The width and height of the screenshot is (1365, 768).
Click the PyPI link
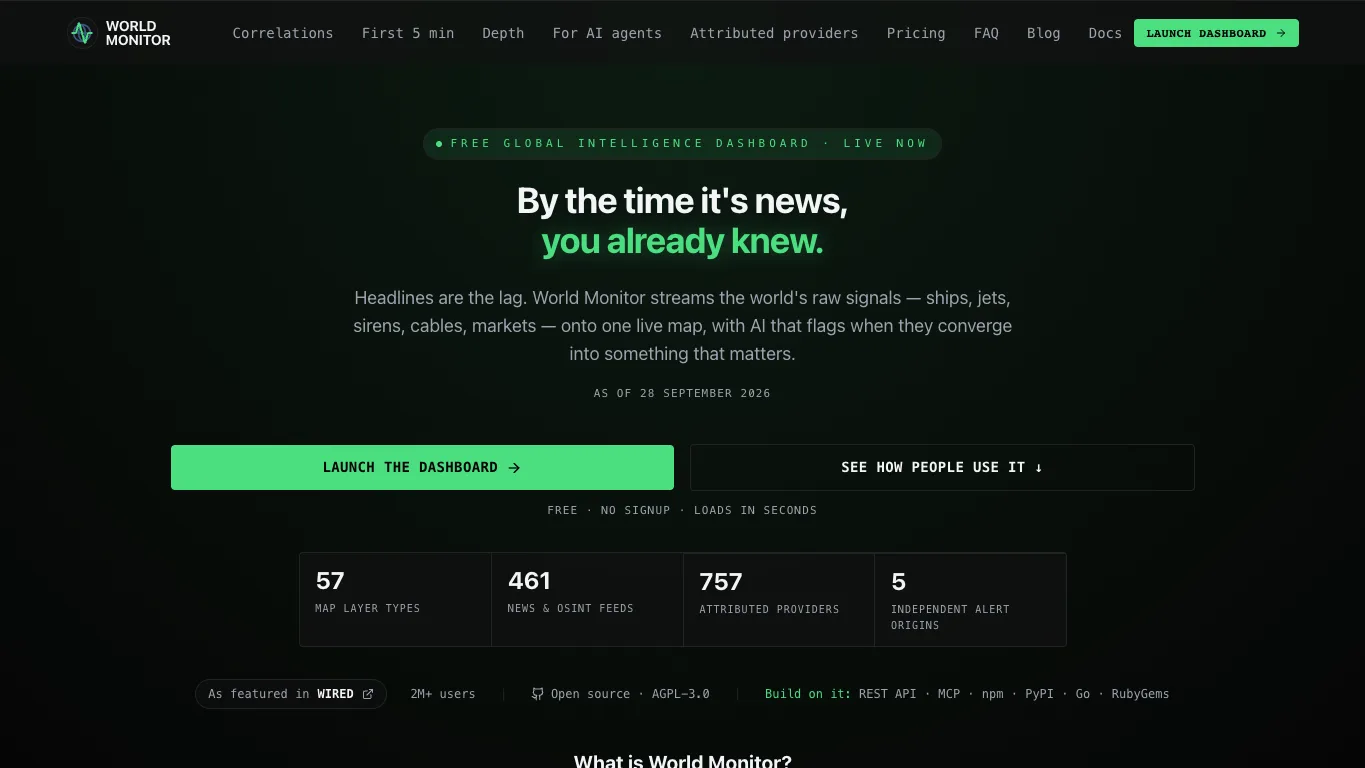(1039, 694)
